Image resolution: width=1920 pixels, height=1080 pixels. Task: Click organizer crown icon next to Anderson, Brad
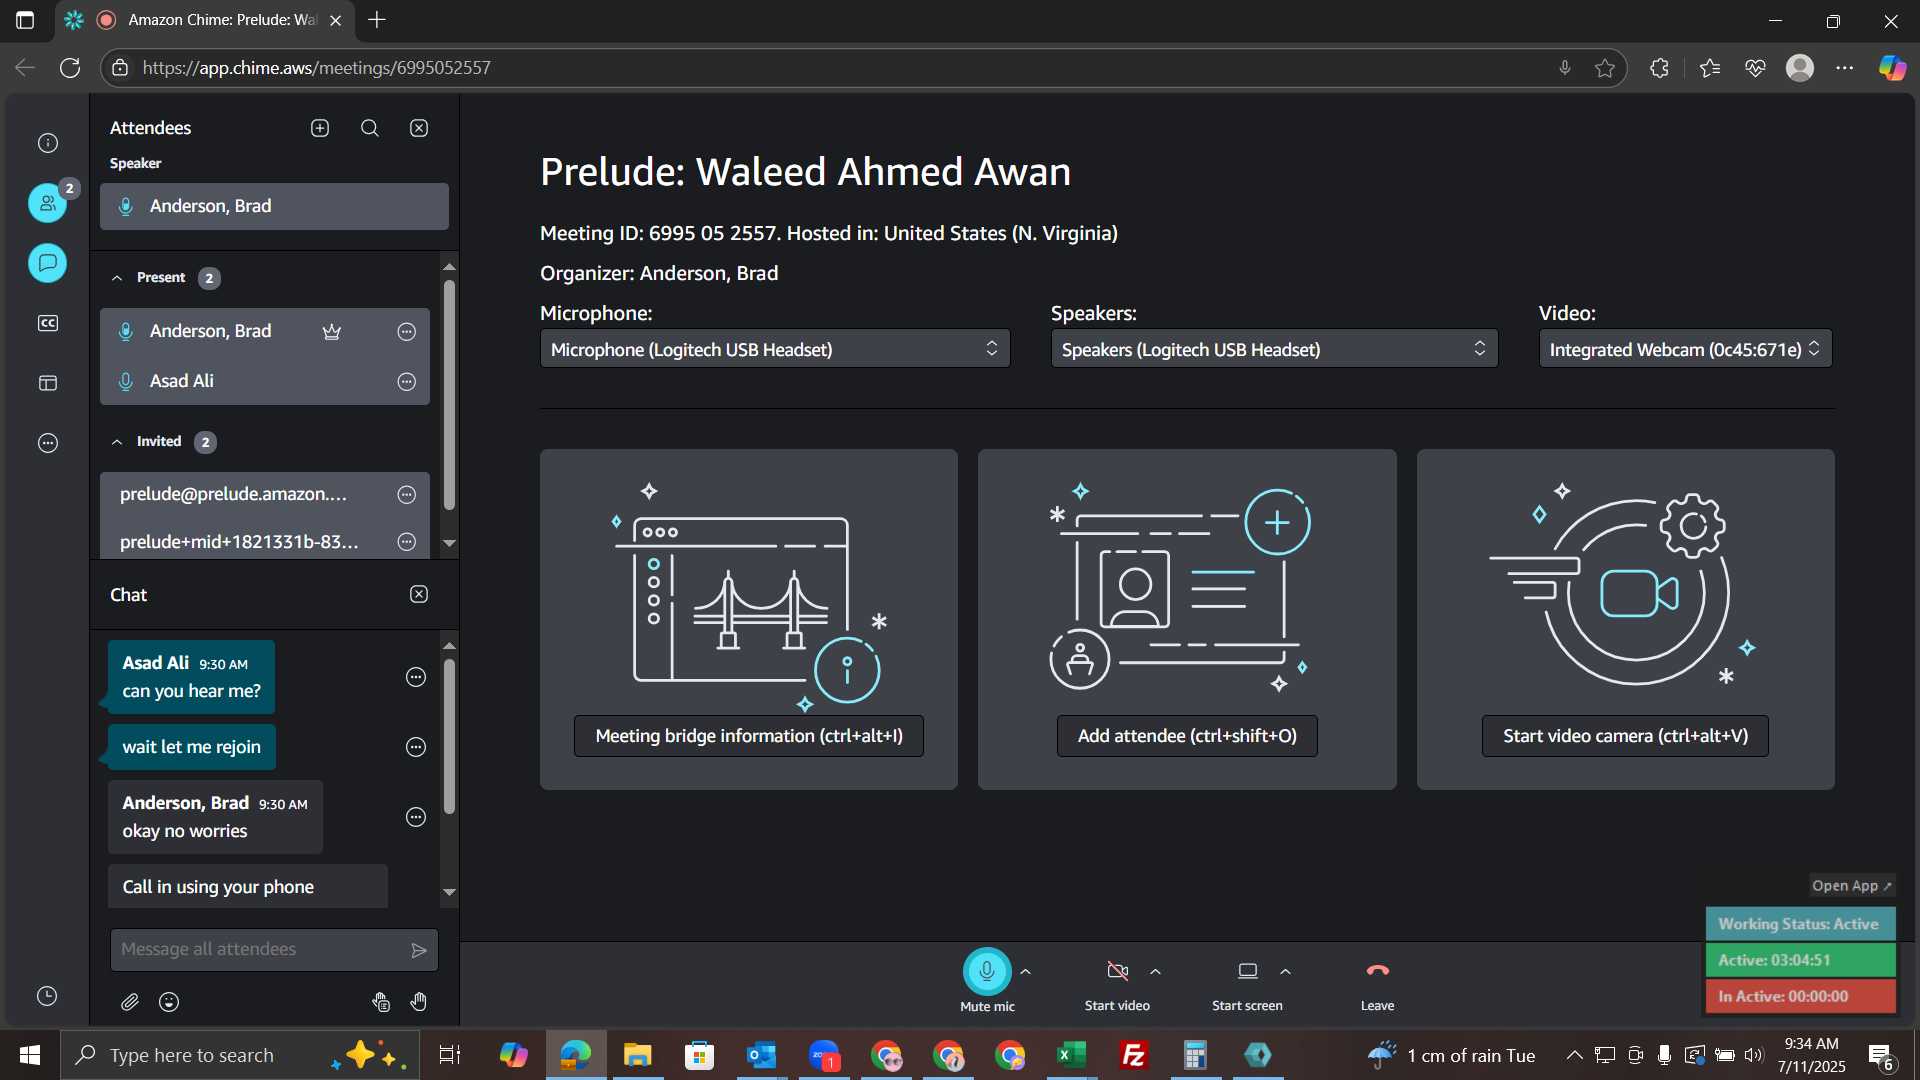coord(332,331)
